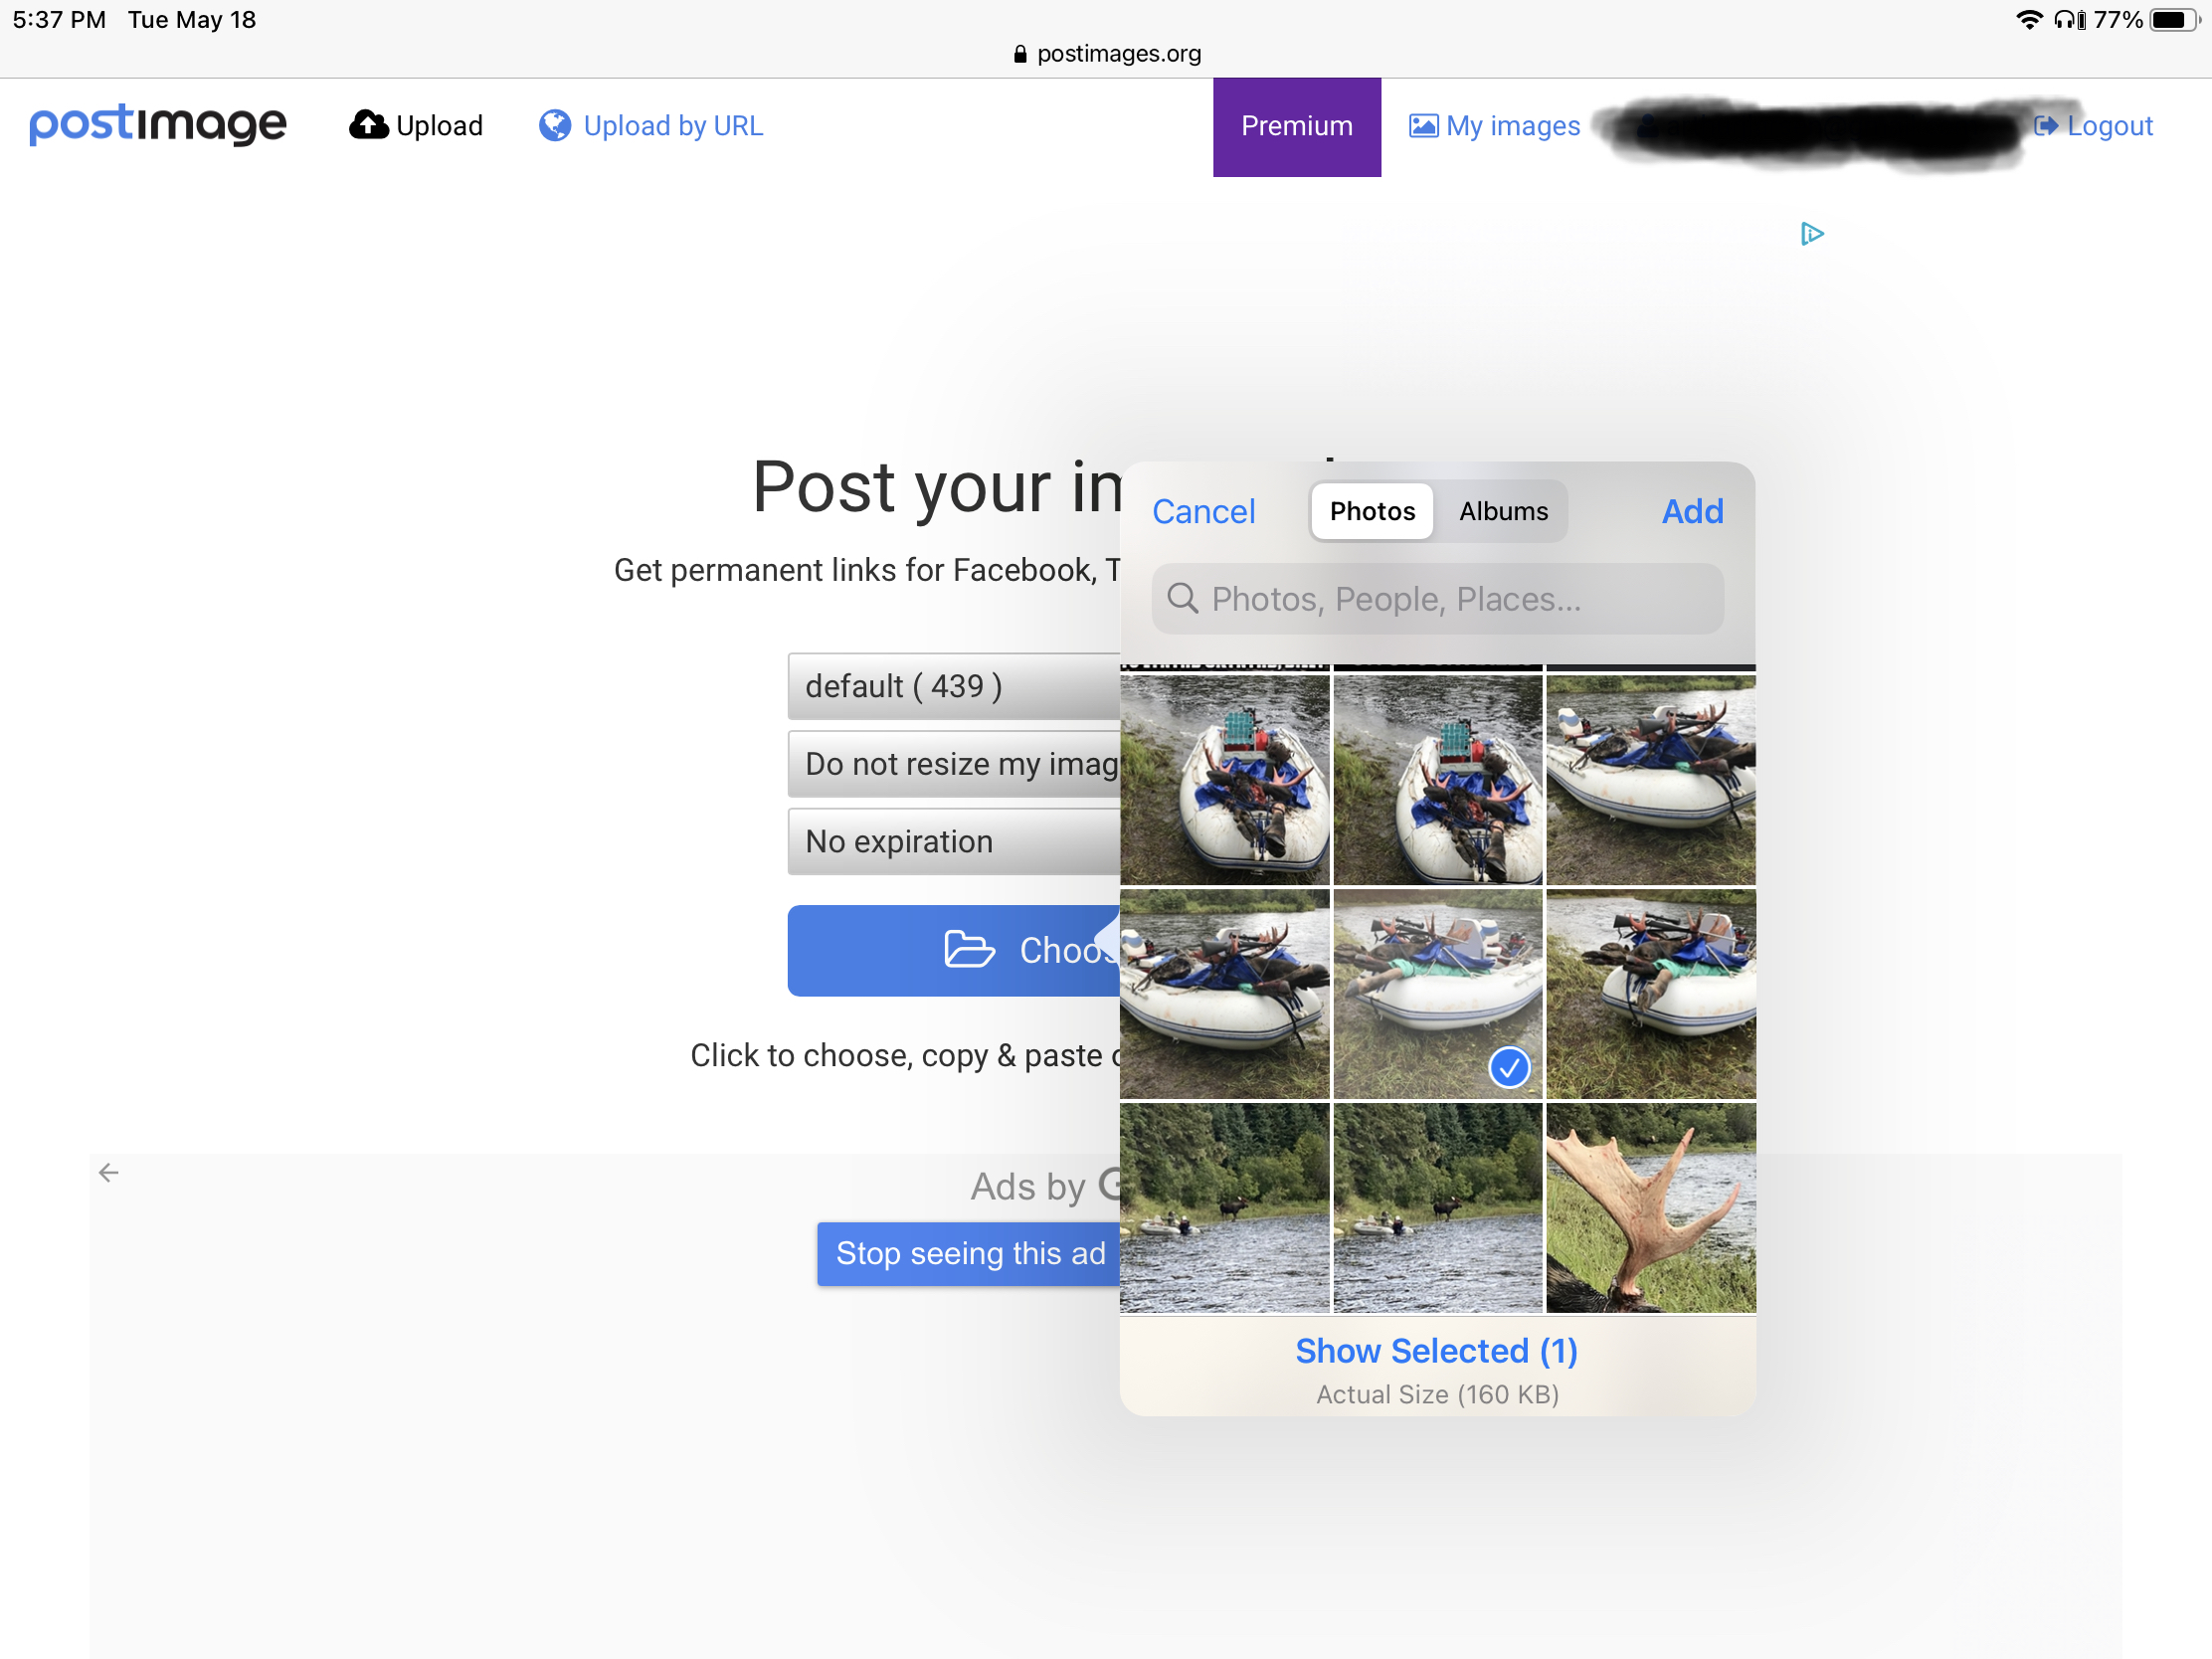Image resolution: width=2212 pixels, height=1659 pixels.
Task: Select the moose antler close-up photo
Action: (x=1650, y=1207)
